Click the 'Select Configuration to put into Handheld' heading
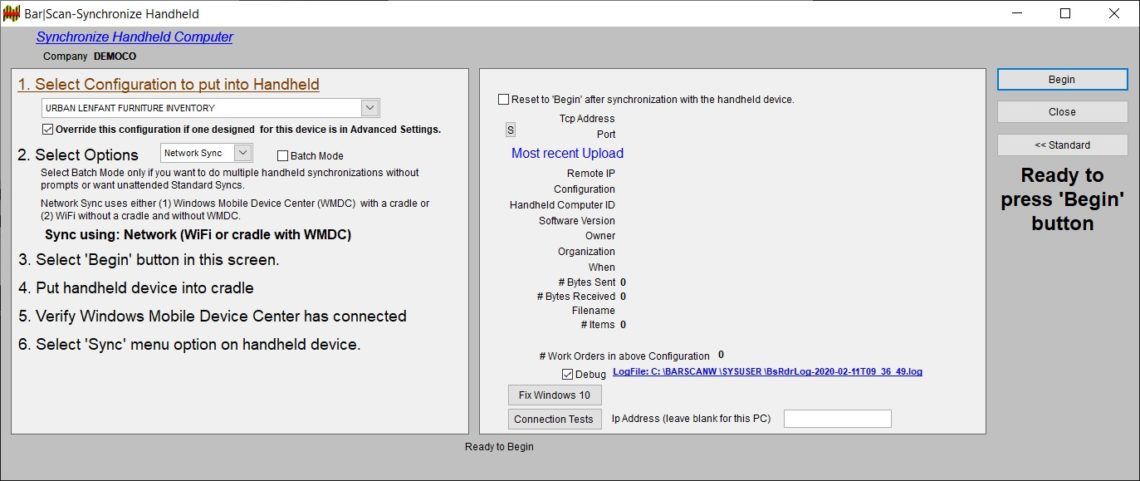 pyautogui.click(x=168, y=85)
